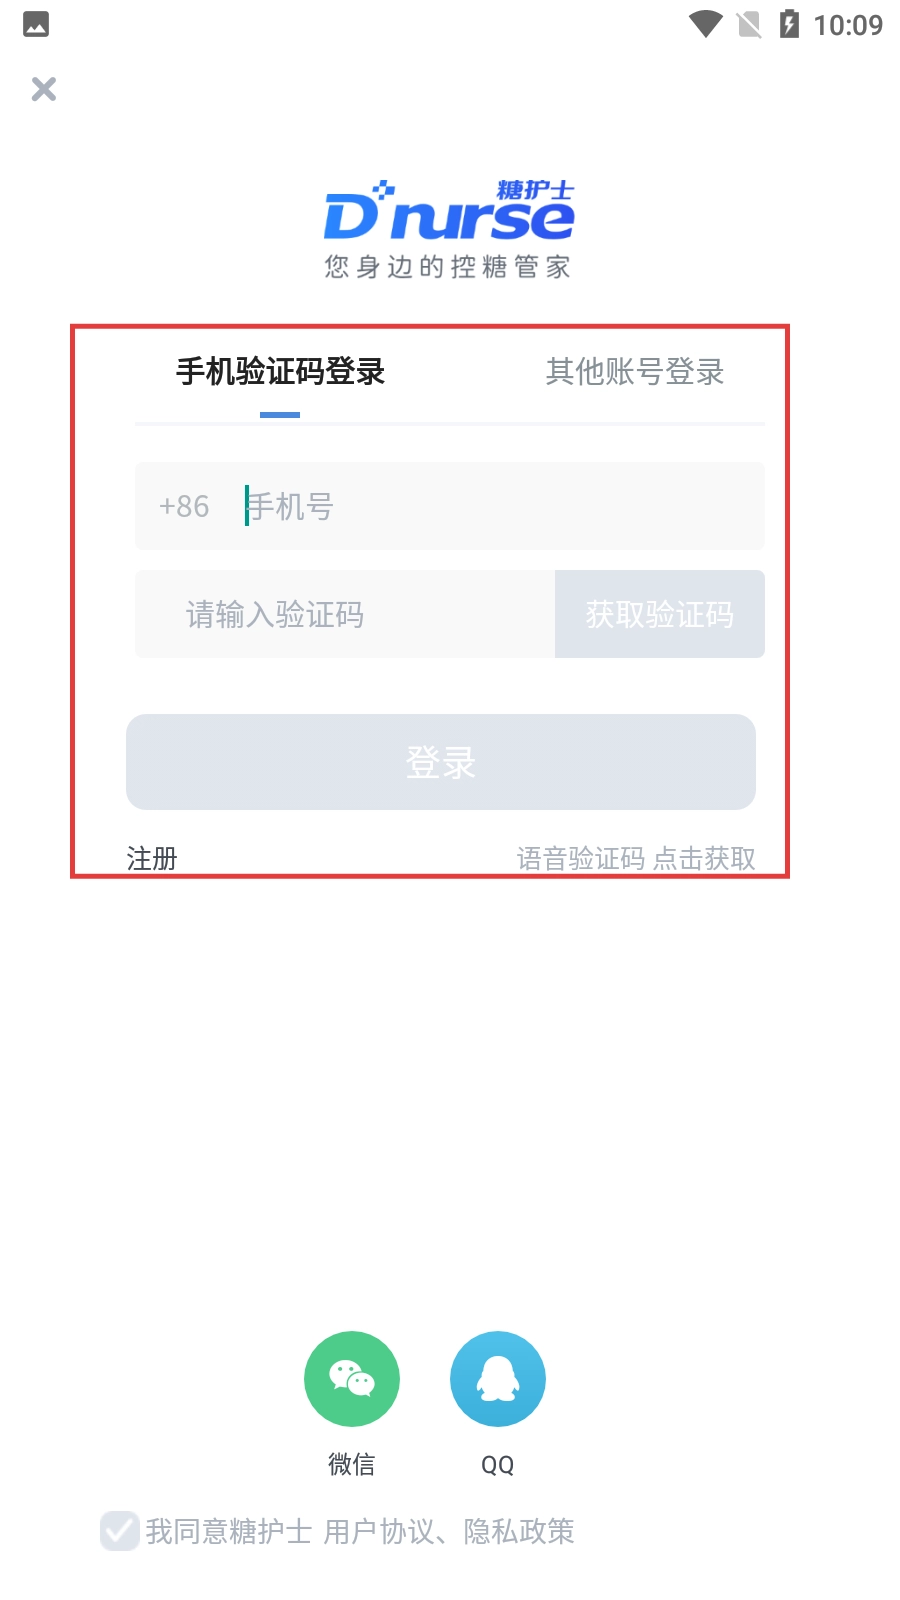Tap the WeChat login icon
This screenshot has width=900, height=1600.
(352, 1379)
